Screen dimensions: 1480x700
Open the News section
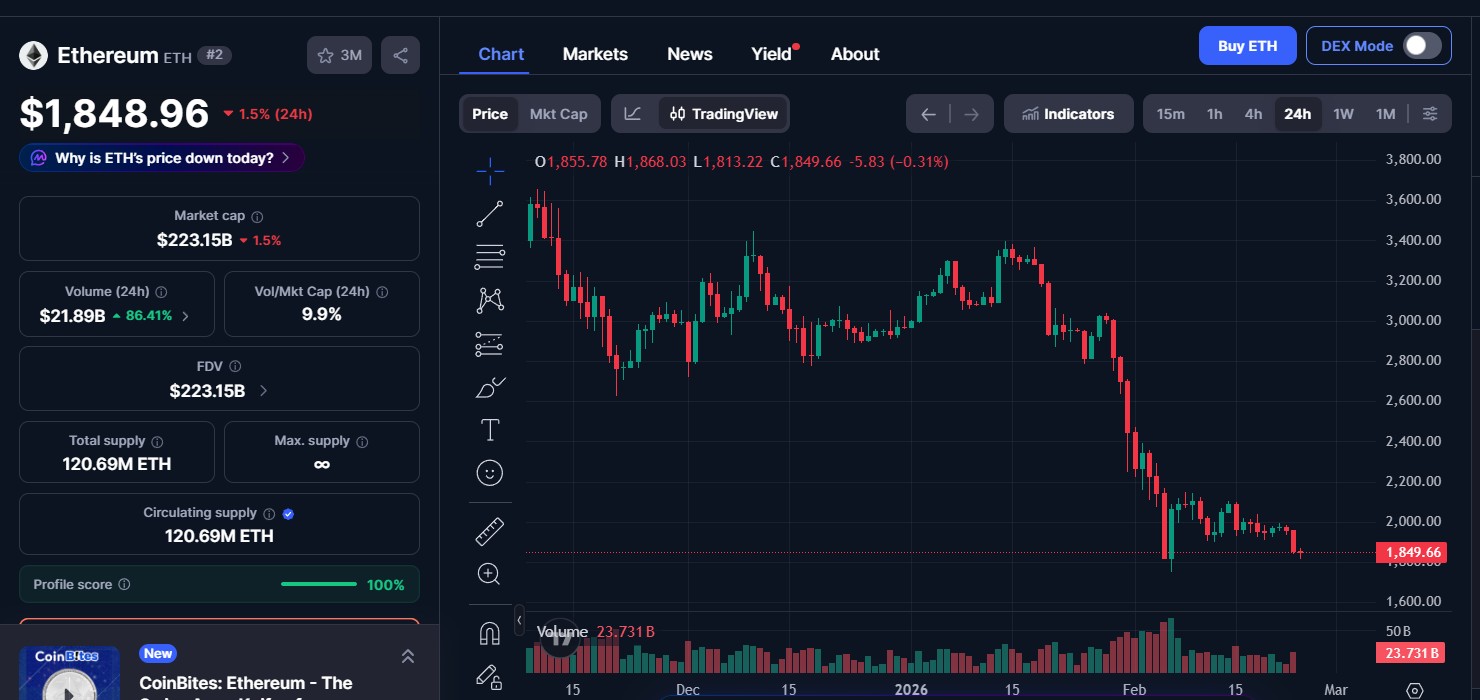point(689,53)
